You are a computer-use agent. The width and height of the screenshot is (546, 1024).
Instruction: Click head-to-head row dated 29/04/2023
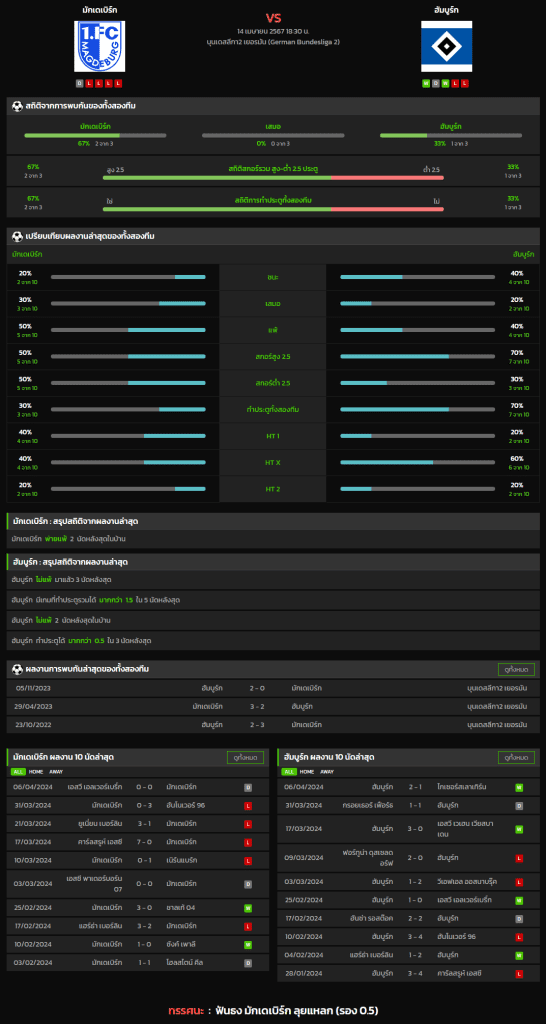[273, 706]
